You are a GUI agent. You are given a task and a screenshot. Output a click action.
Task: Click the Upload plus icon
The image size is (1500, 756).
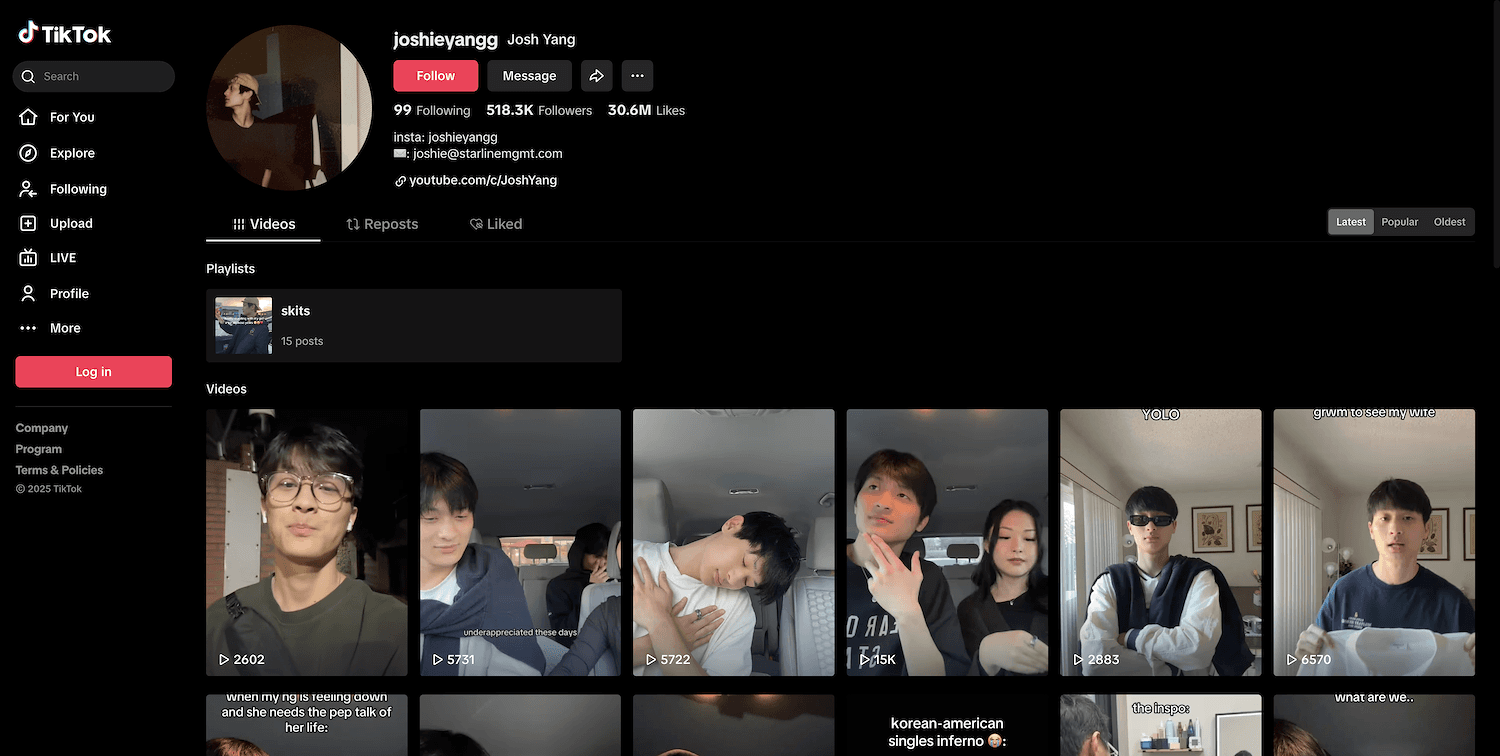pyautogui.click(x=29, y=224)
